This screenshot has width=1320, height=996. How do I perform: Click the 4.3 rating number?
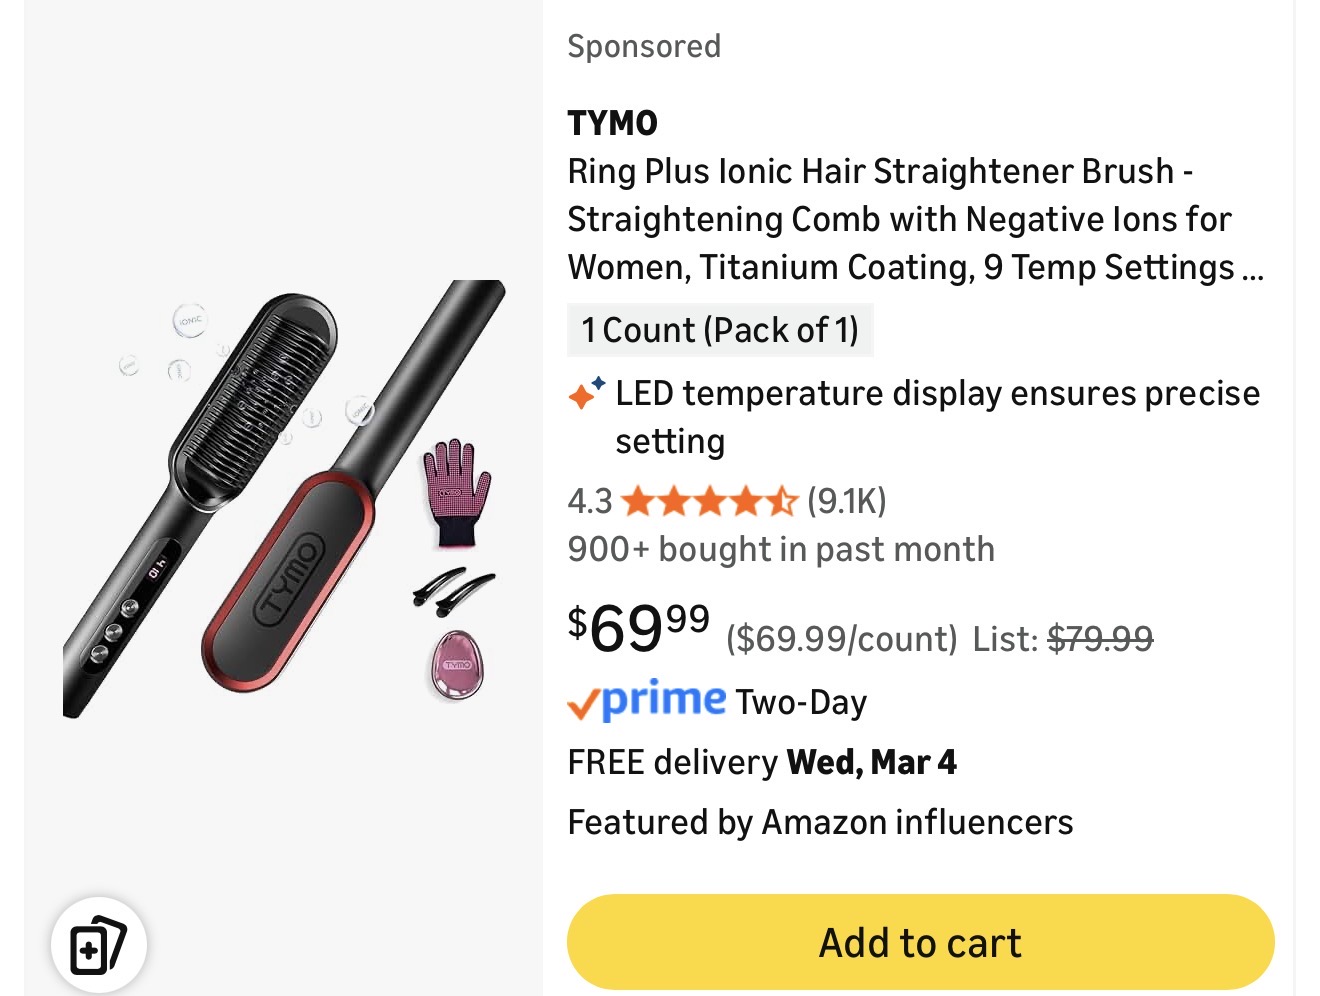pos(589,501)
